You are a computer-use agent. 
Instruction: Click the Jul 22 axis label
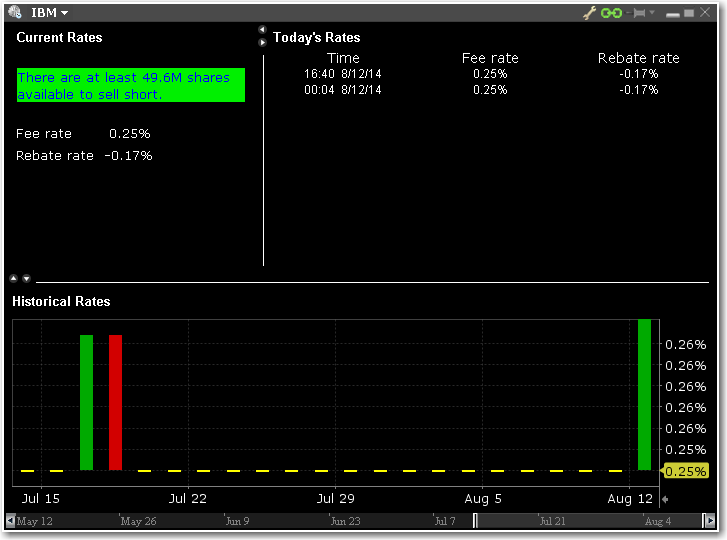coord(188,499)
